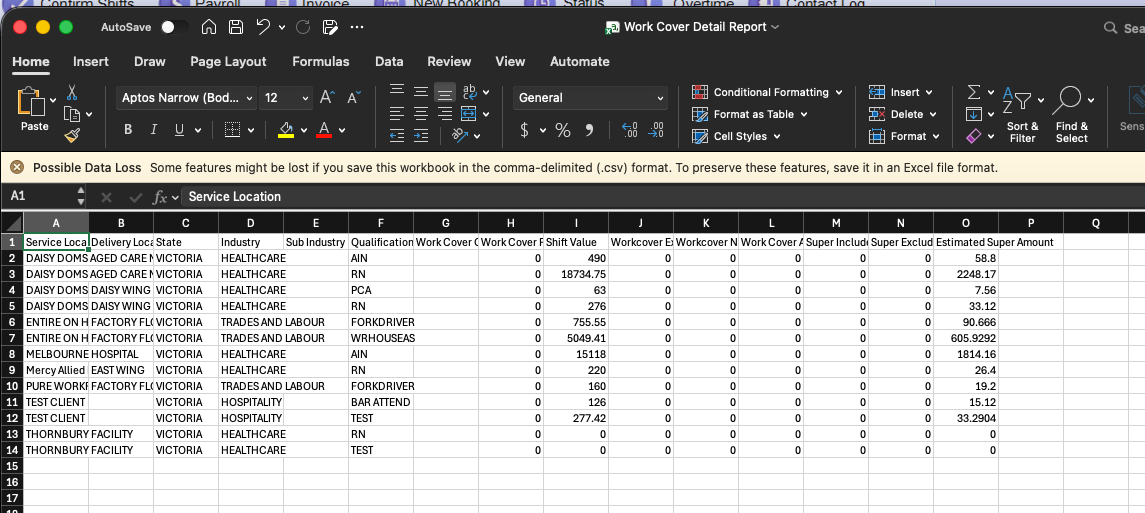Image resolution: width=1145 pixels, height=513 pixels.
Task: Click the Cut scissors icon
Action: (x=72, y=92)
